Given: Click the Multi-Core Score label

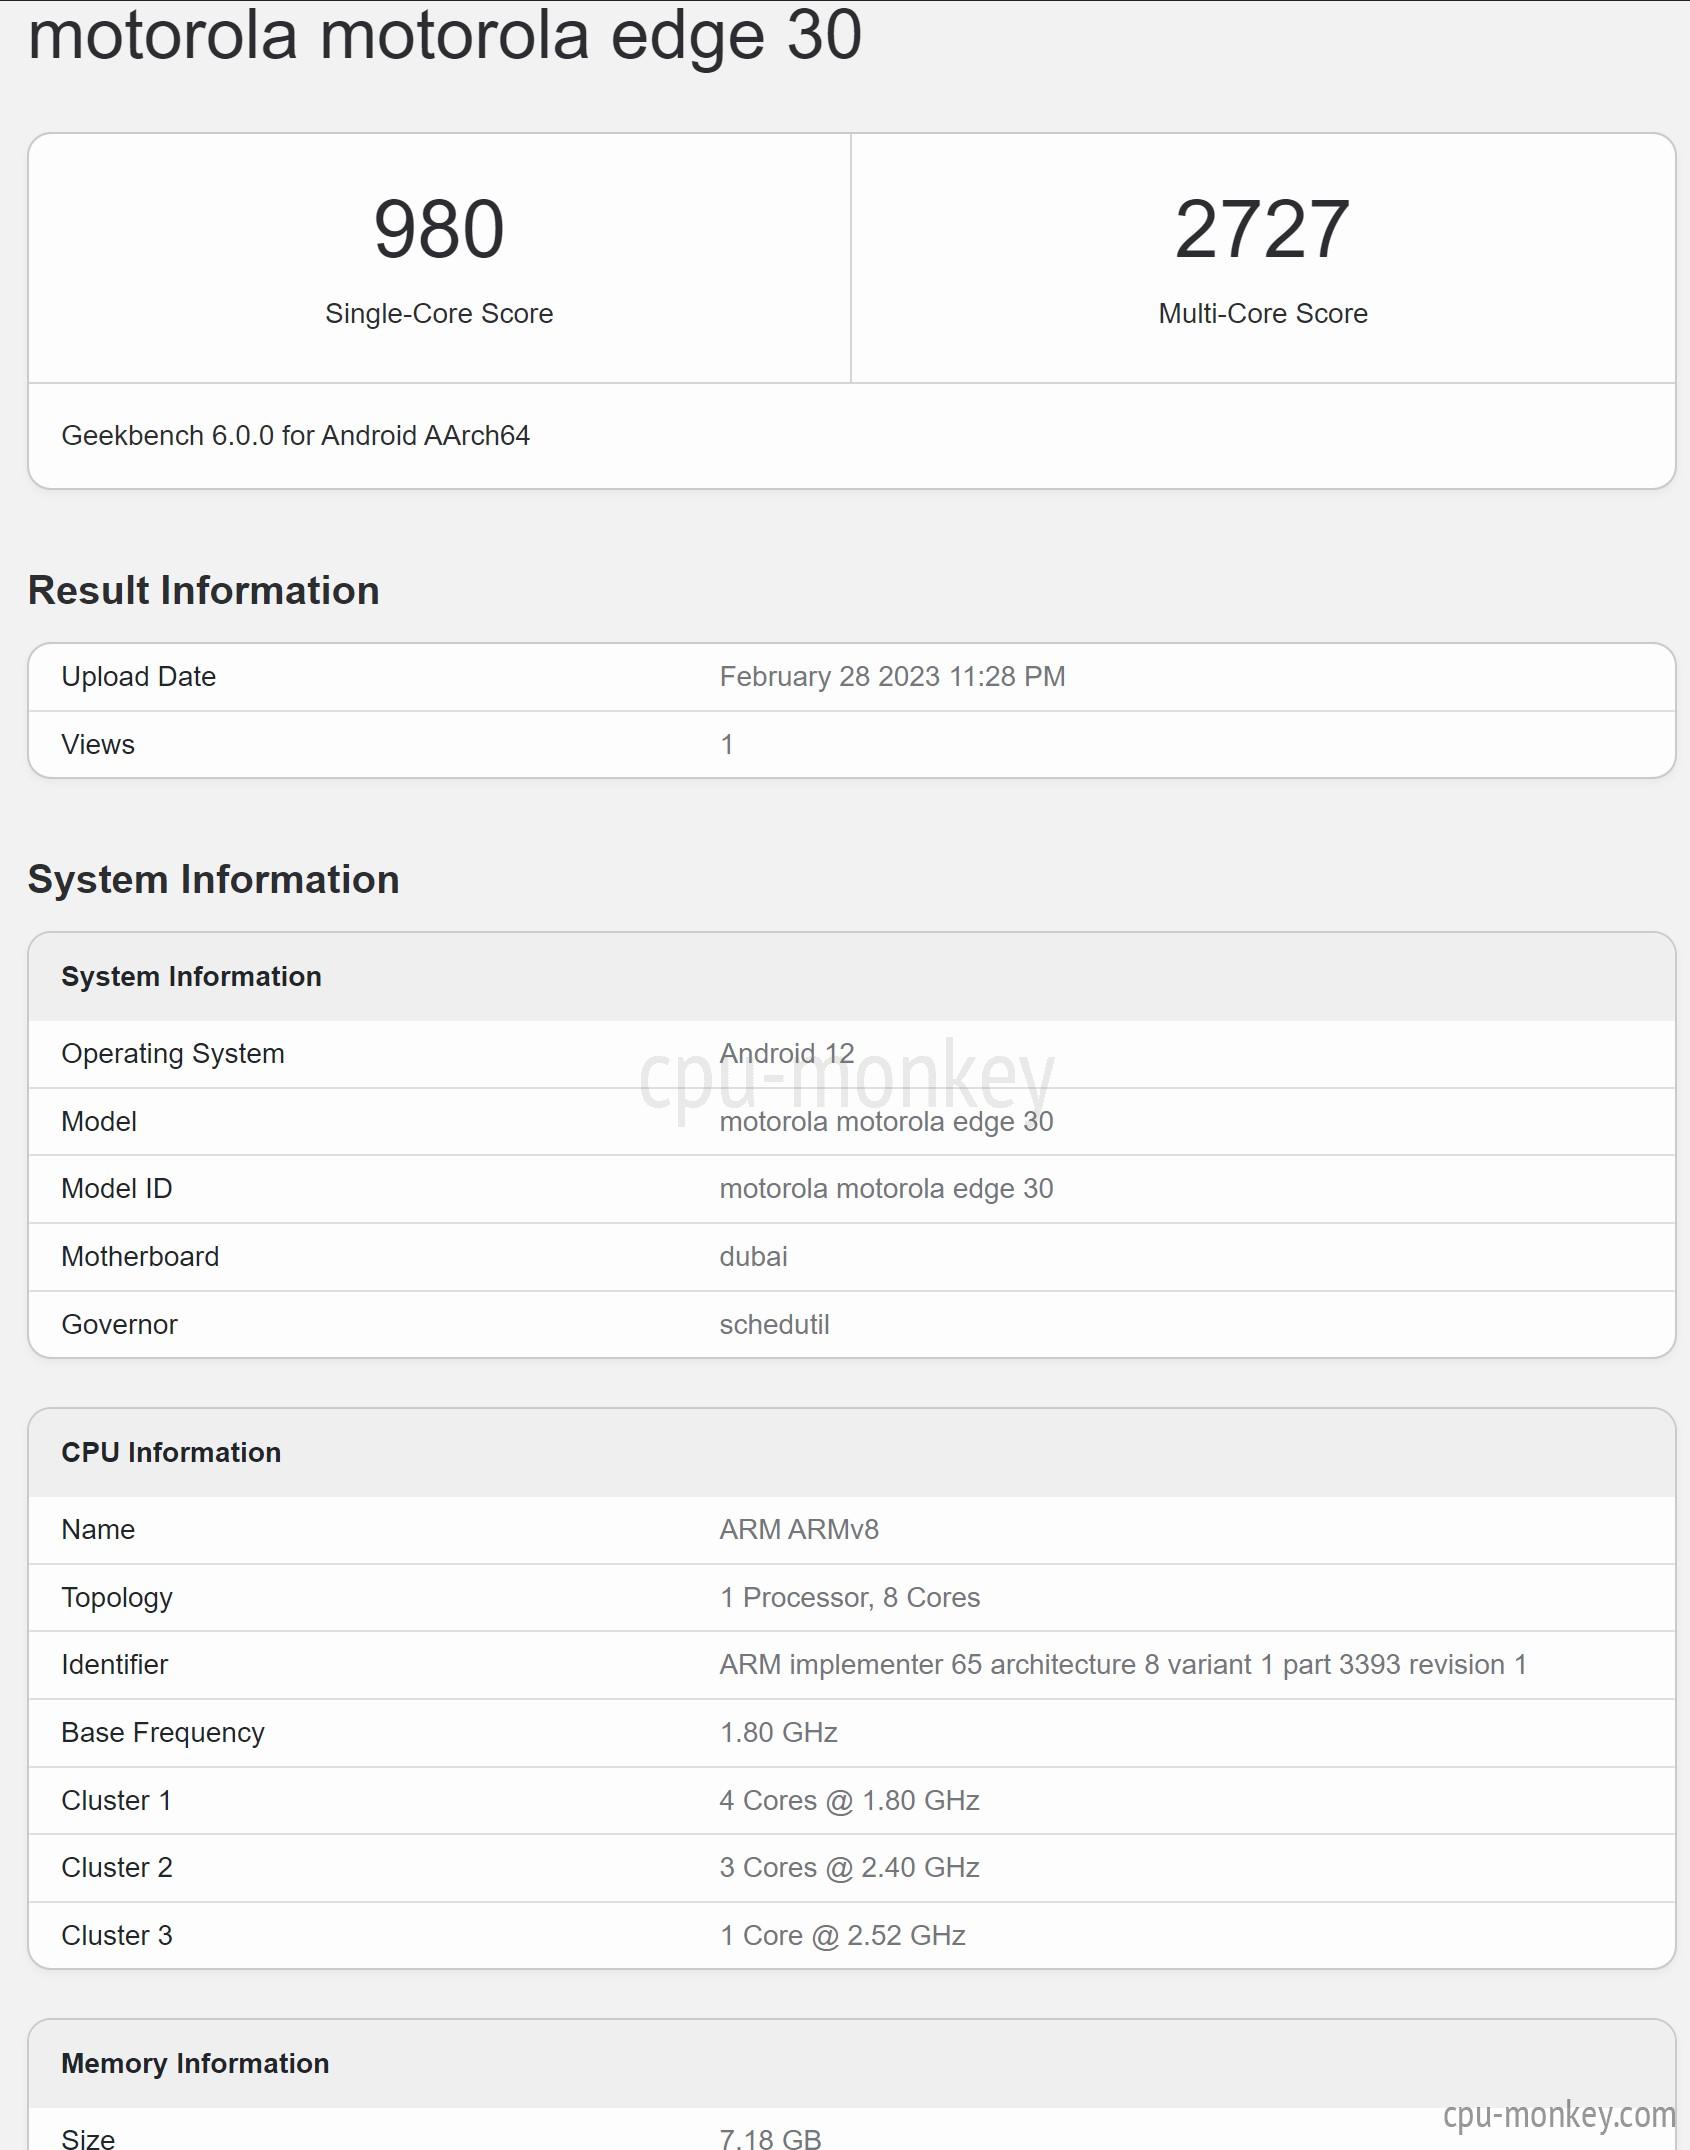Looking at the screenshot, I should pos(1263,313).
